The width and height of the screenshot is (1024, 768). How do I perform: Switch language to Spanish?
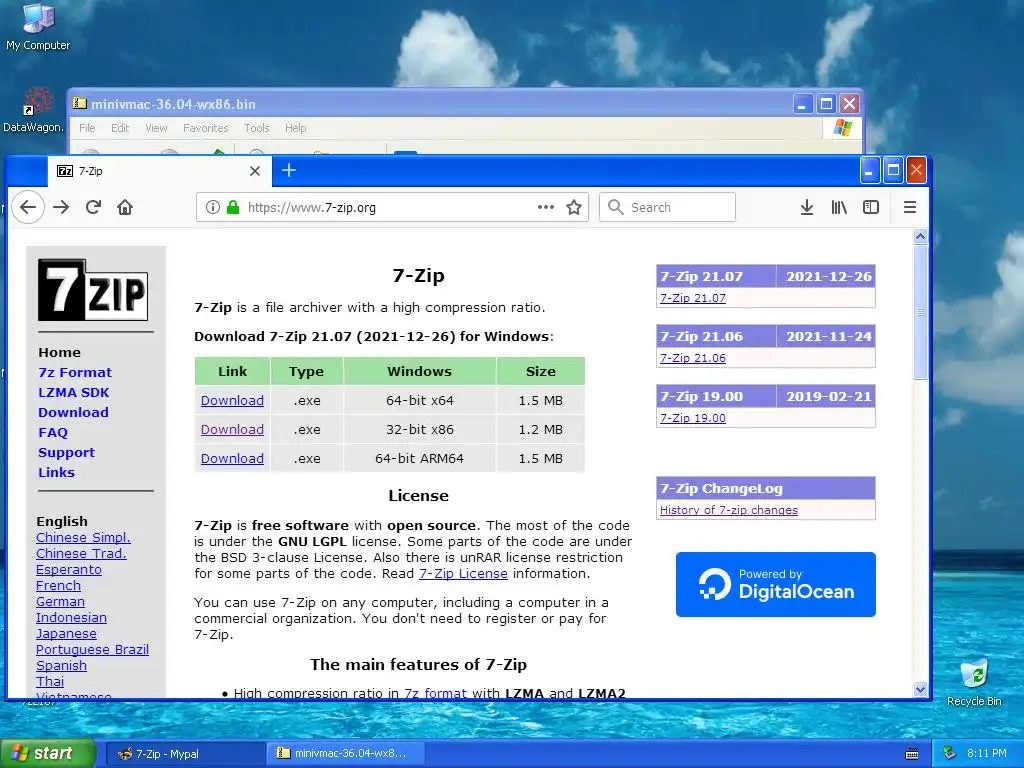pos(61,665)
